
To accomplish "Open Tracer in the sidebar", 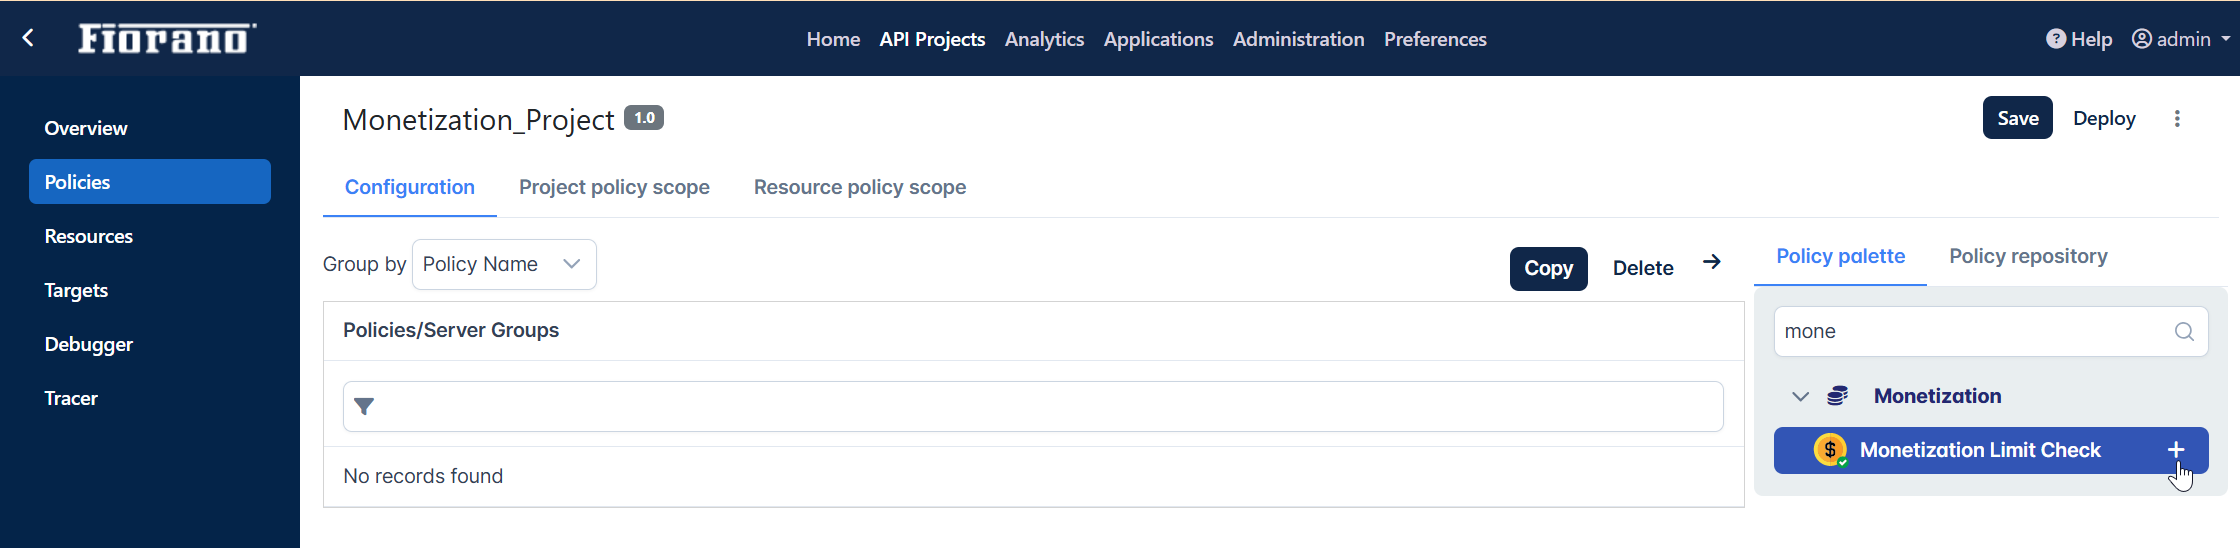I will pos(71,398).
